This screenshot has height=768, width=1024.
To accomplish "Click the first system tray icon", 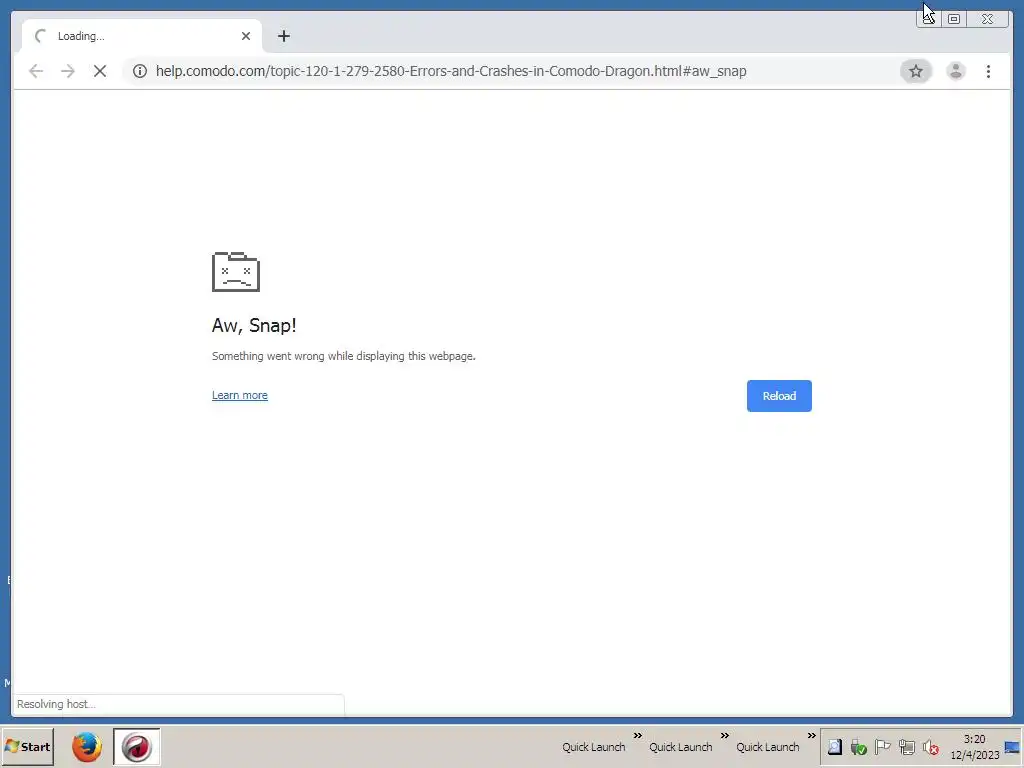I will click(834, 747).
